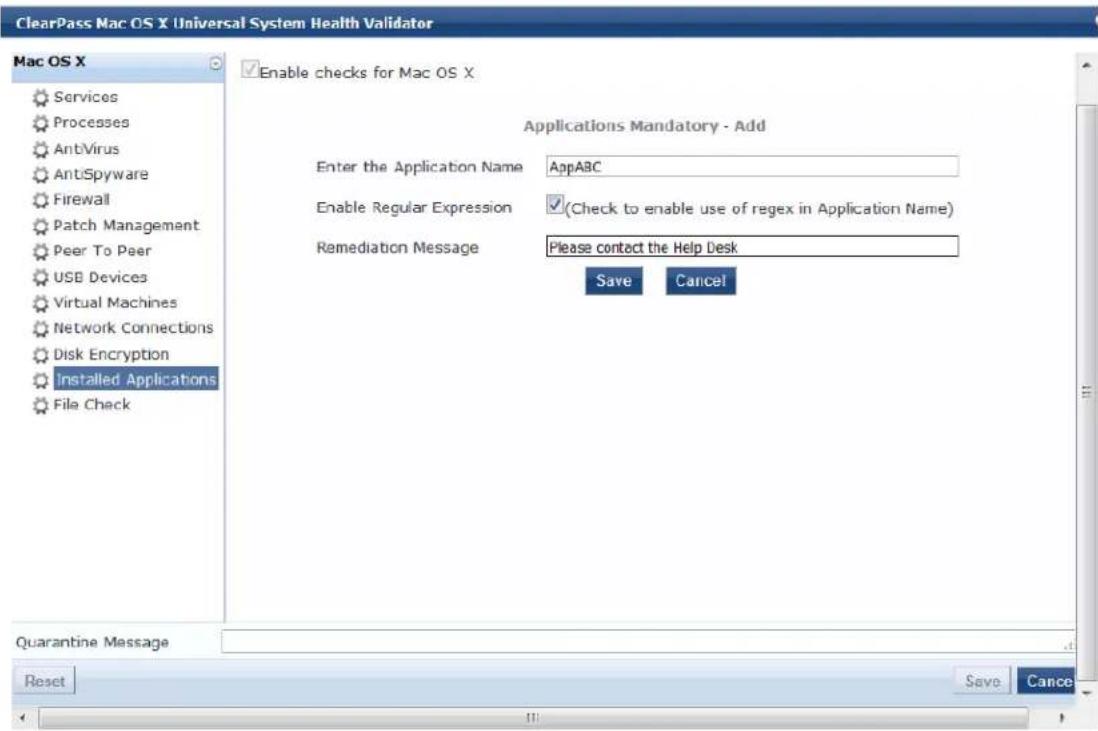Open Network Connections checks
Image resolution: width=1098 pixels, height=731 pixels.
[x=133, y=328]
